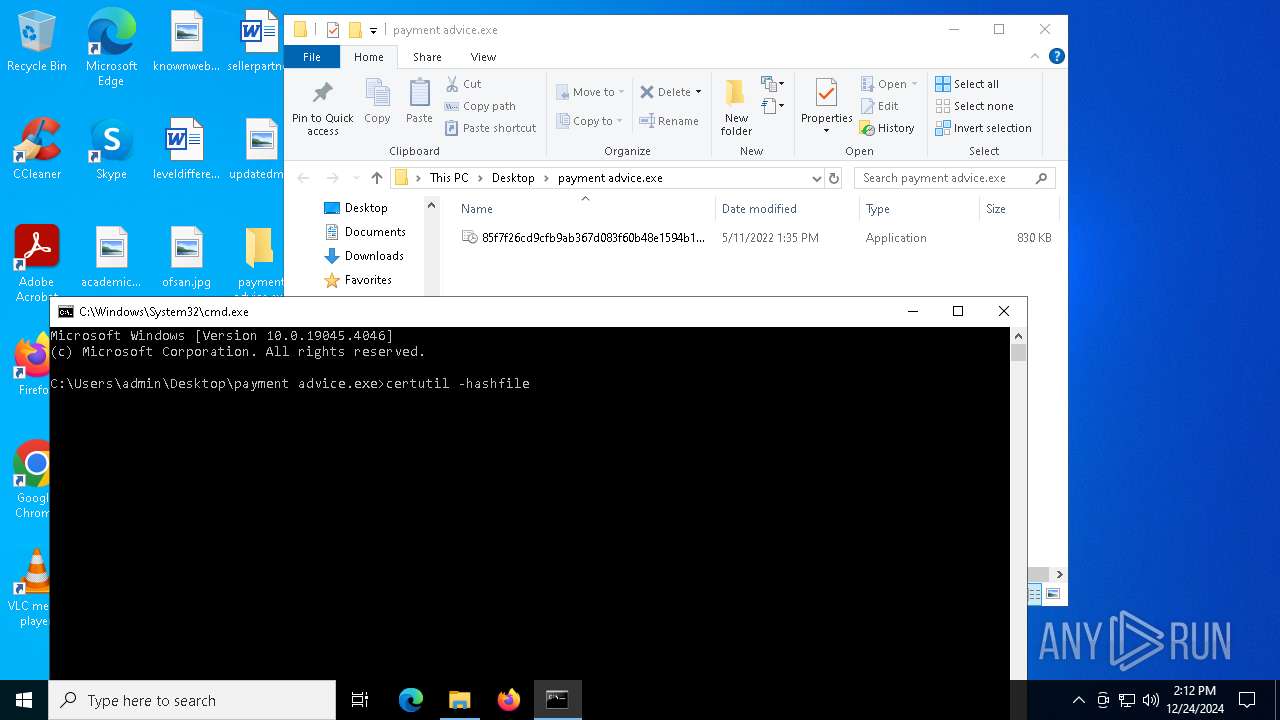Click the Properties icon
1280x720 pixels.
(x=826, y=95)
